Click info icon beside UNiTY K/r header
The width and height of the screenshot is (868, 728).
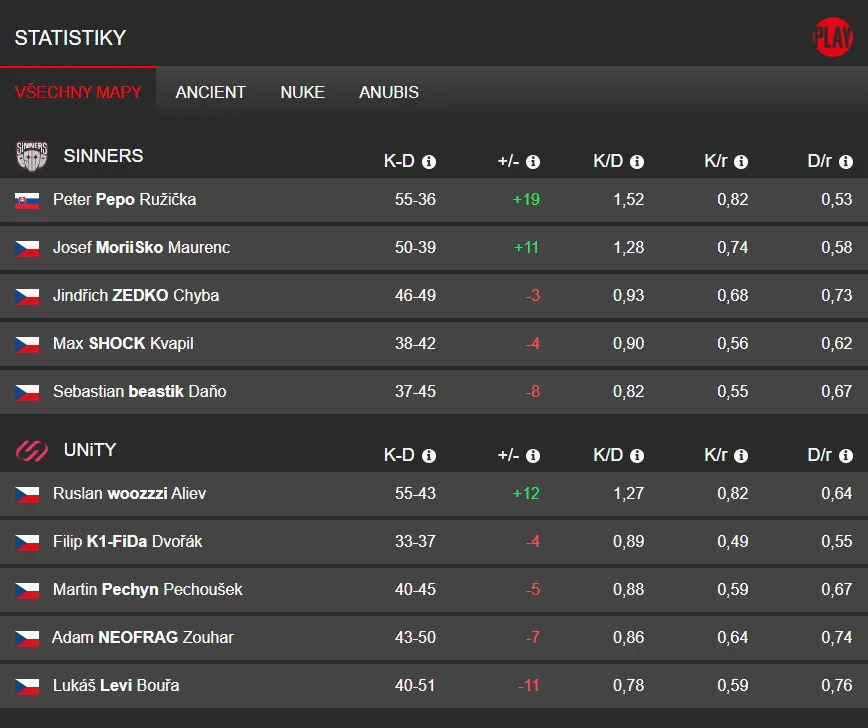point(741,456)
